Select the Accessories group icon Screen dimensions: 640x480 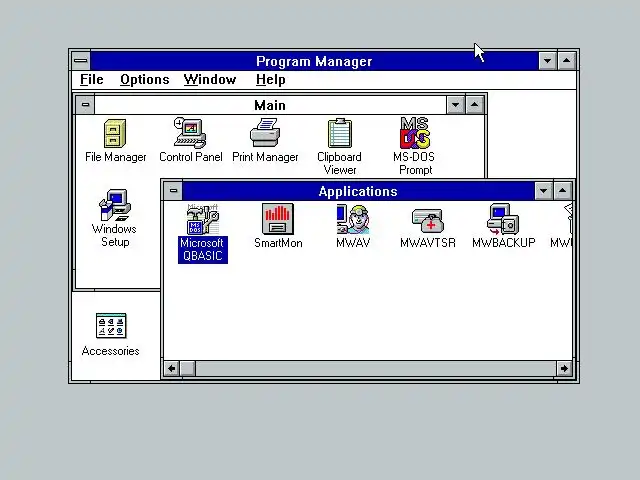click(x=111, y=326)
